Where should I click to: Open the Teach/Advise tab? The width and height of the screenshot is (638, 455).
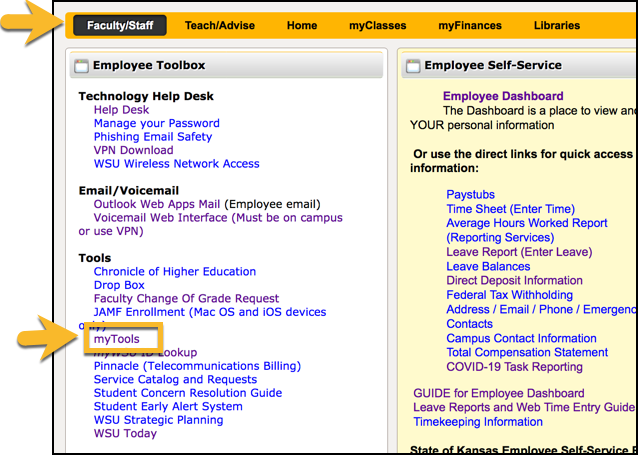[220, 26]
